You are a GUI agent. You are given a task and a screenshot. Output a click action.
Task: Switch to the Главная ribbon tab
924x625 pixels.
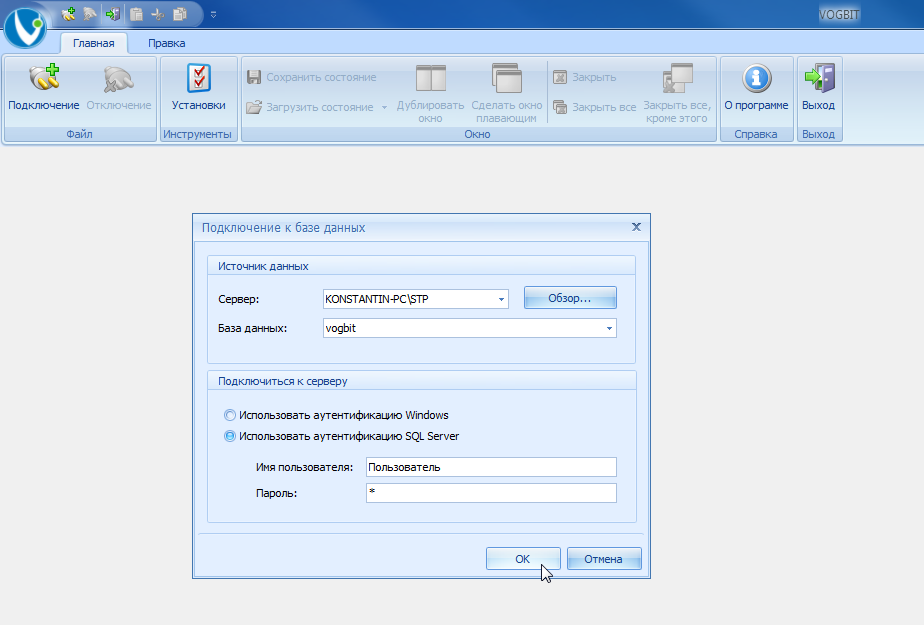94,43
